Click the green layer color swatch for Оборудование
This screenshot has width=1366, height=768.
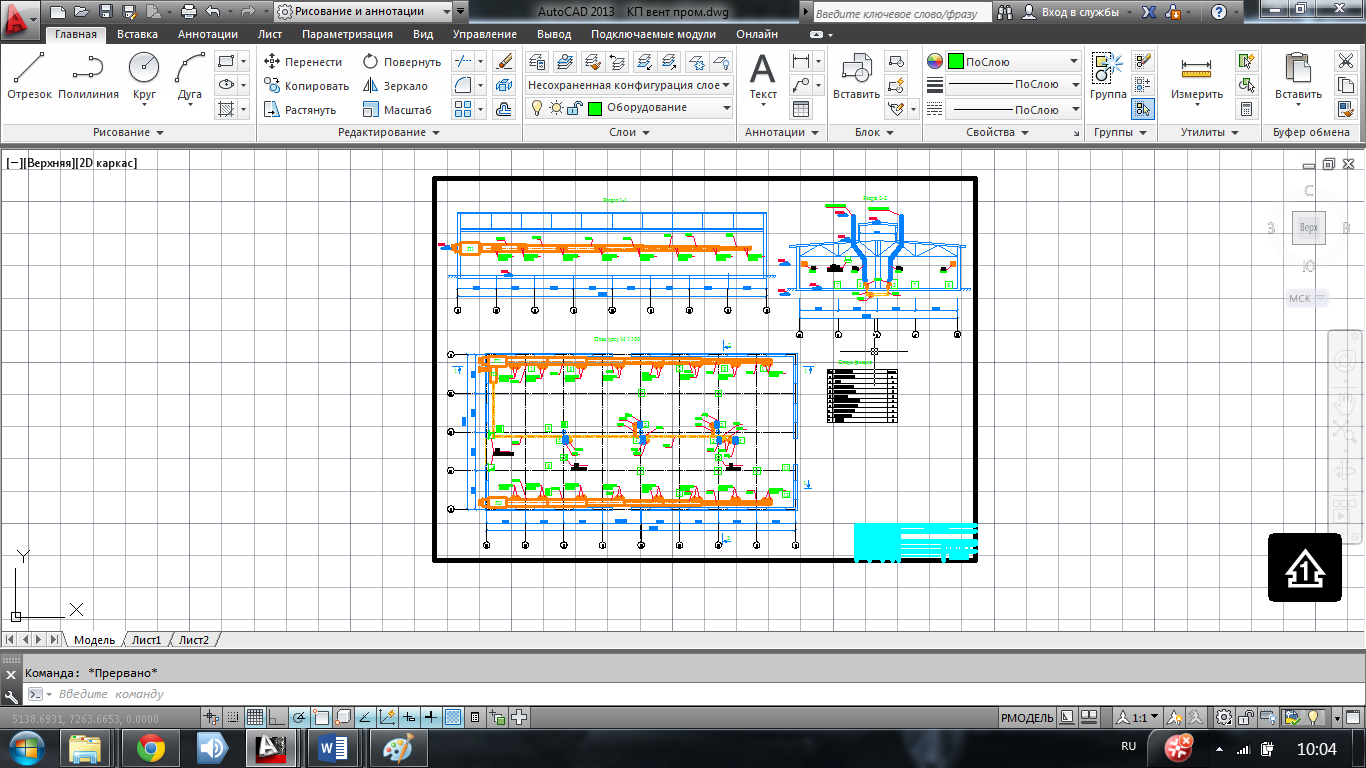click(594, 108)
